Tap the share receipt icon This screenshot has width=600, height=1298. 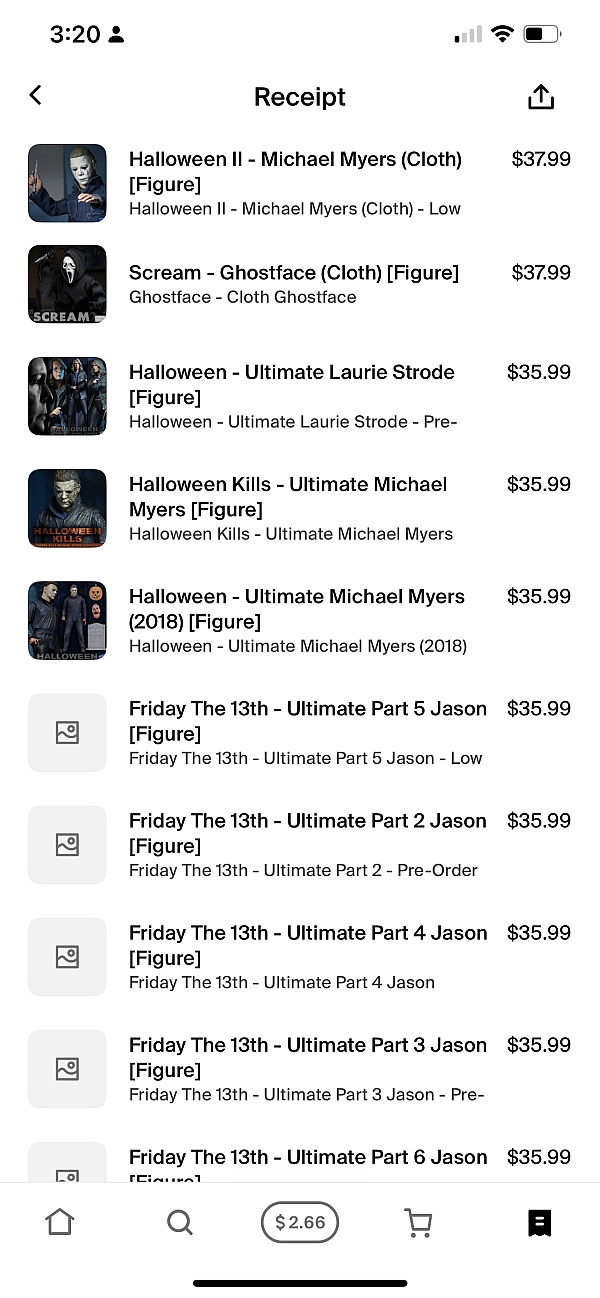click(x=540, y=97)
